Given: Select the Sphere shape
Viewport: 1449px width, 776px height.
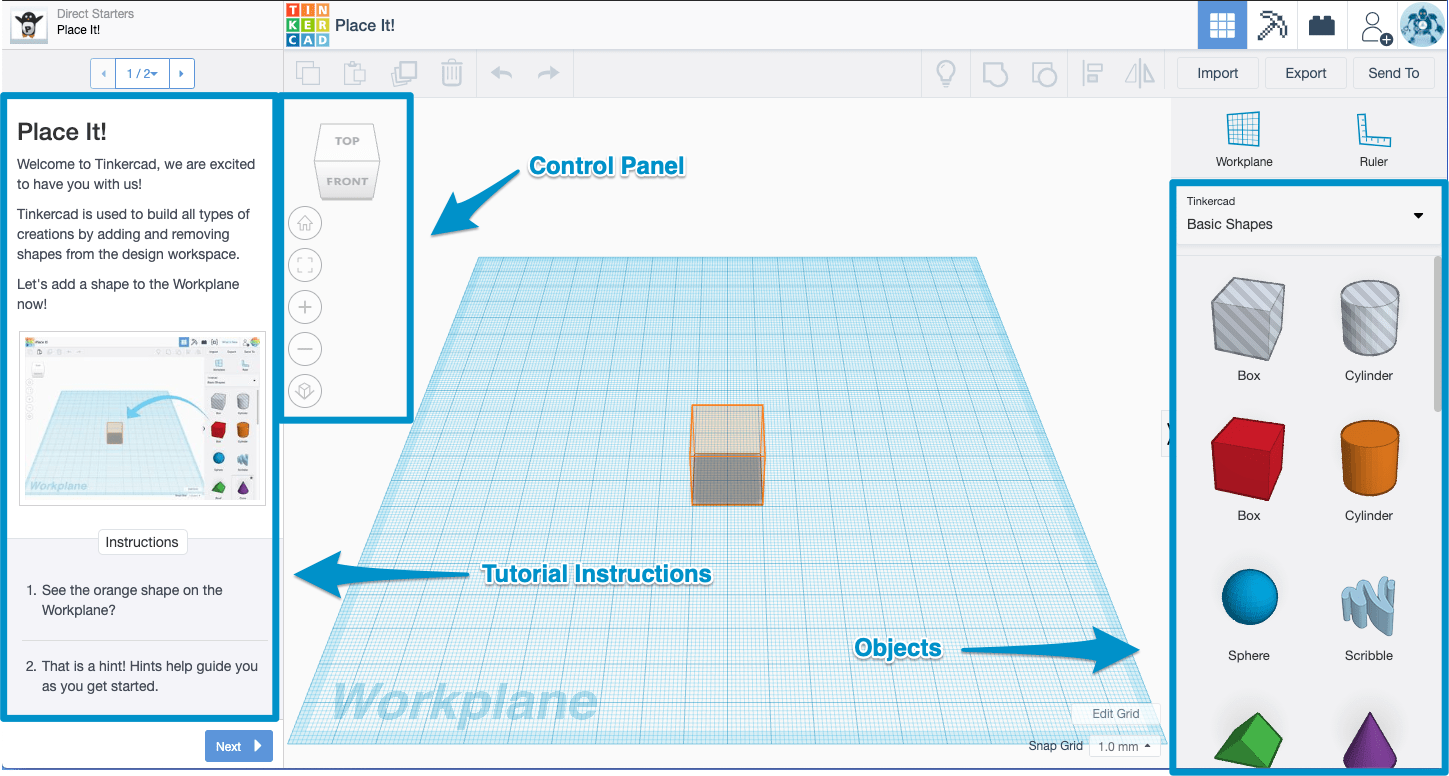Looking at the screenshot, I should click(x=1247, y=597).
